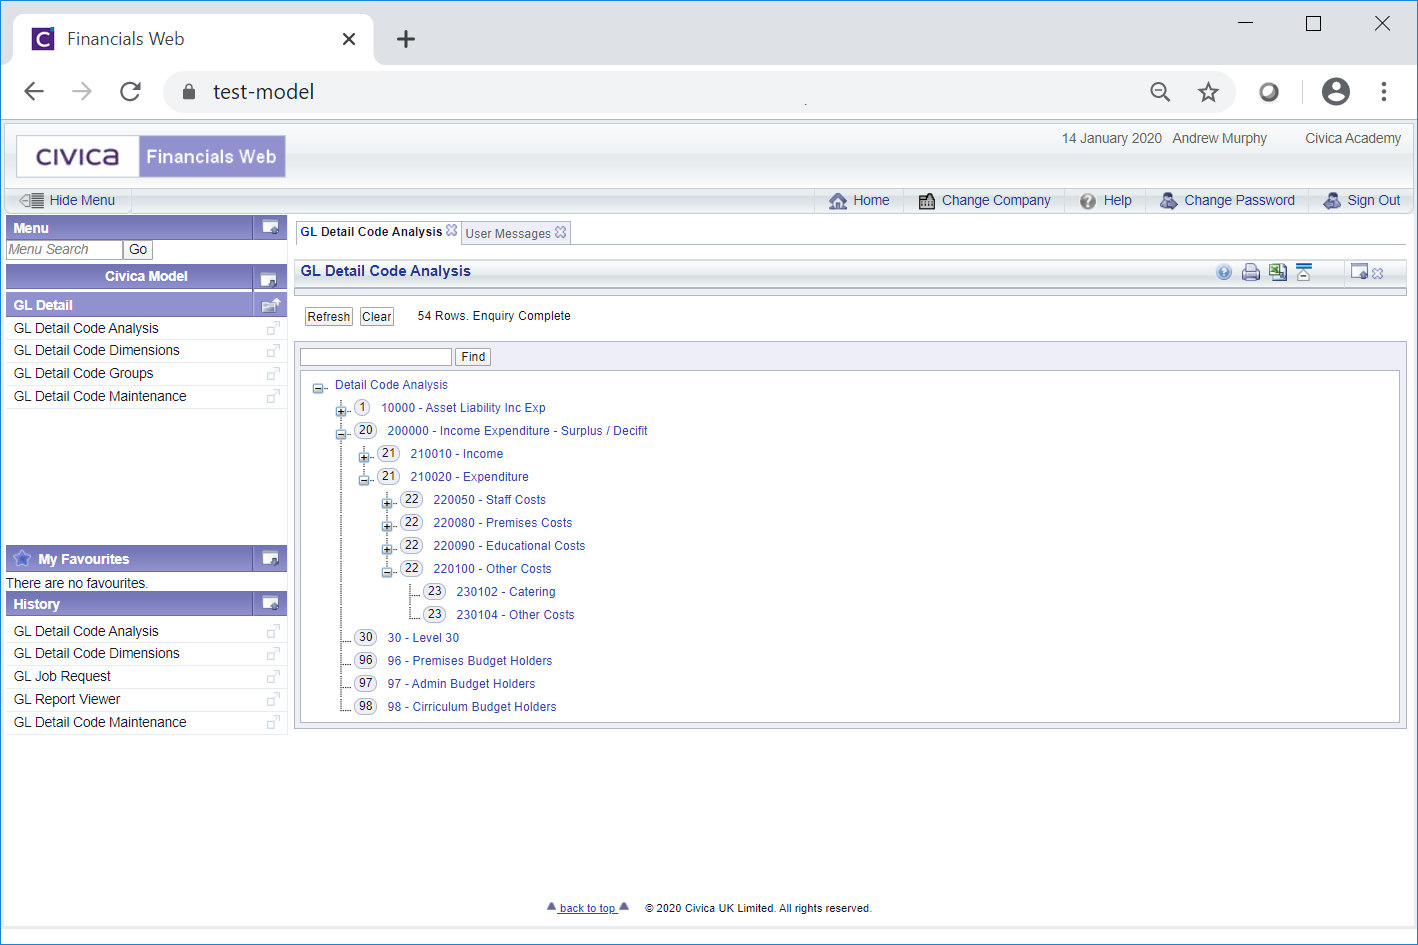Image resolution: width=1418 pixels, height=945 pixels.
Task: Click the GL Detail folder-up icon
Action: click(270, 305)
